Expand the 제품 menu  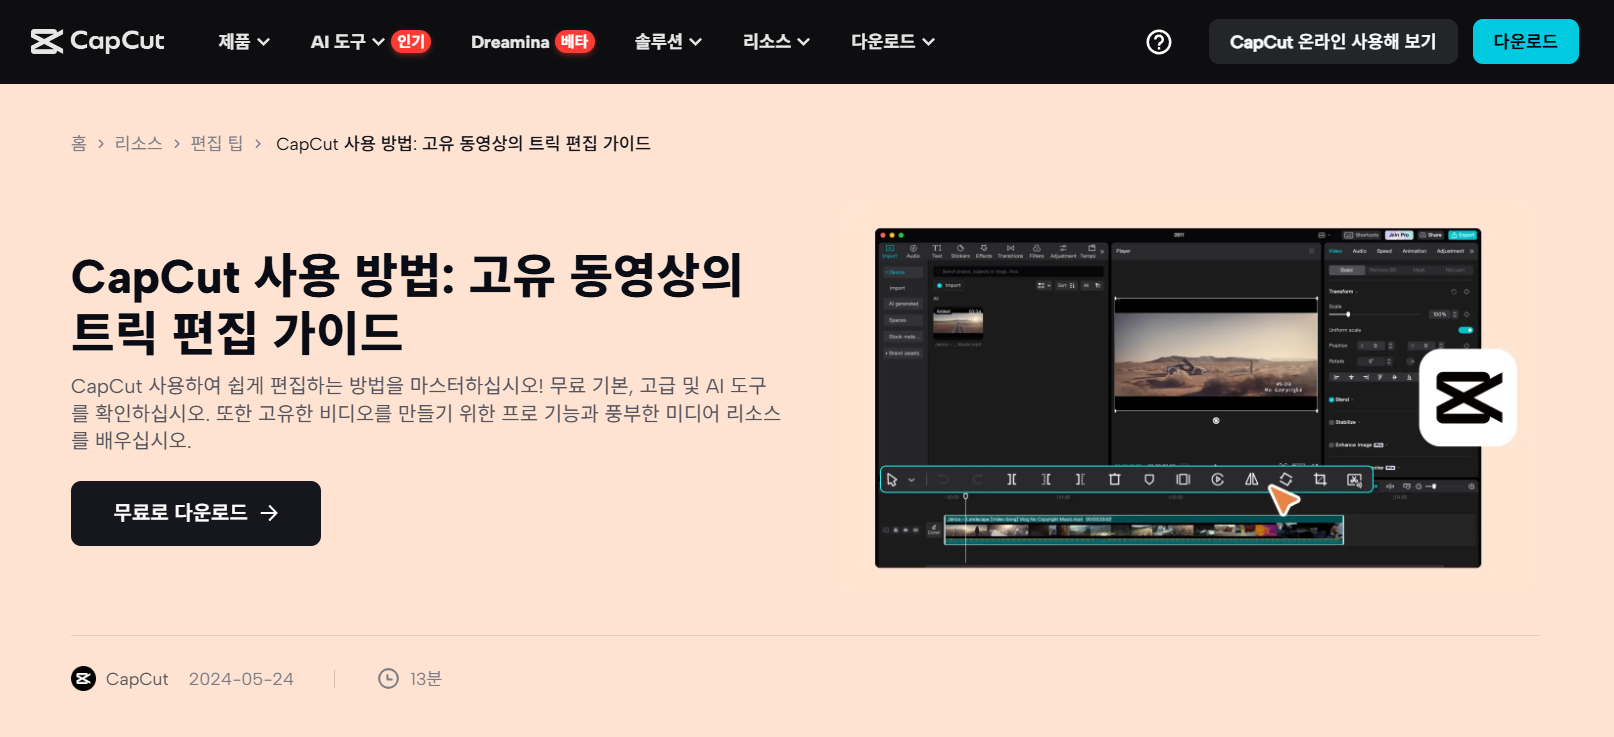point(244,42)
